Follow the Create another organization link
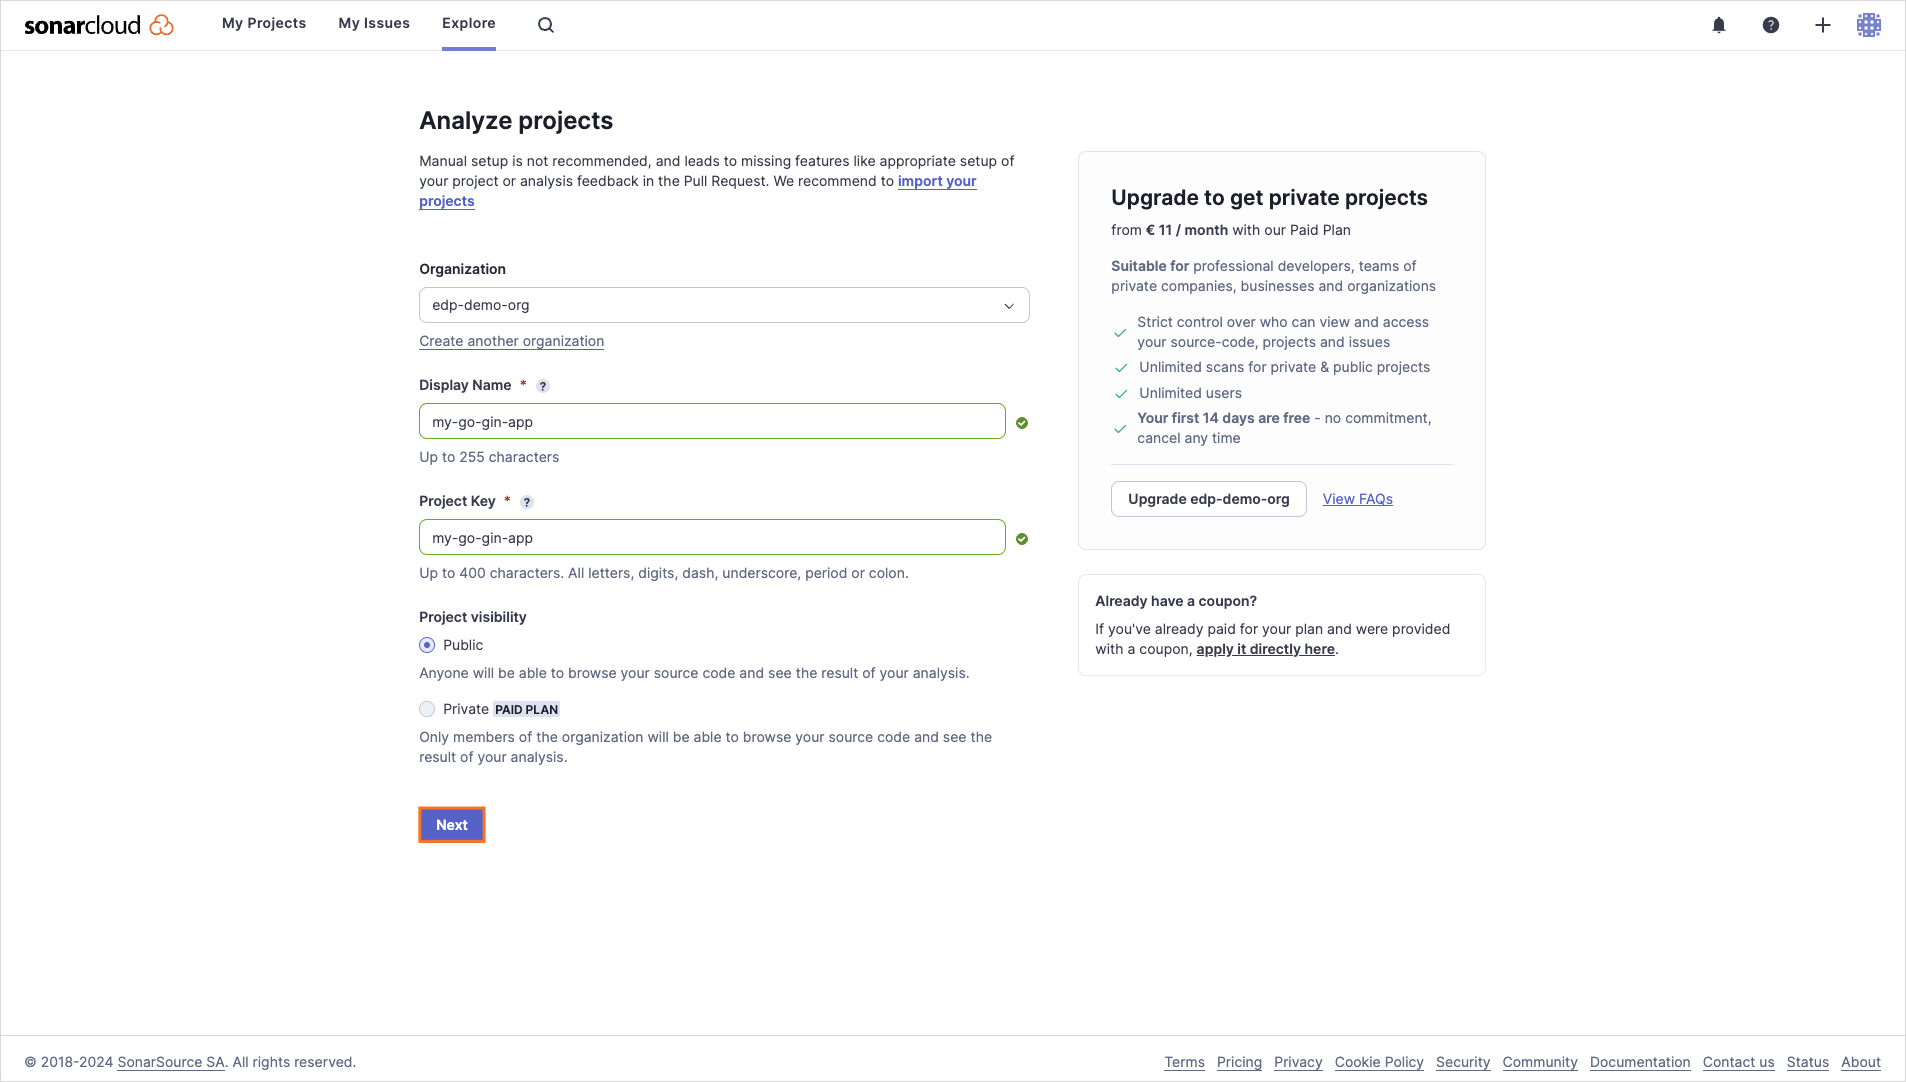The image size is (1906, 1082). 511,341
